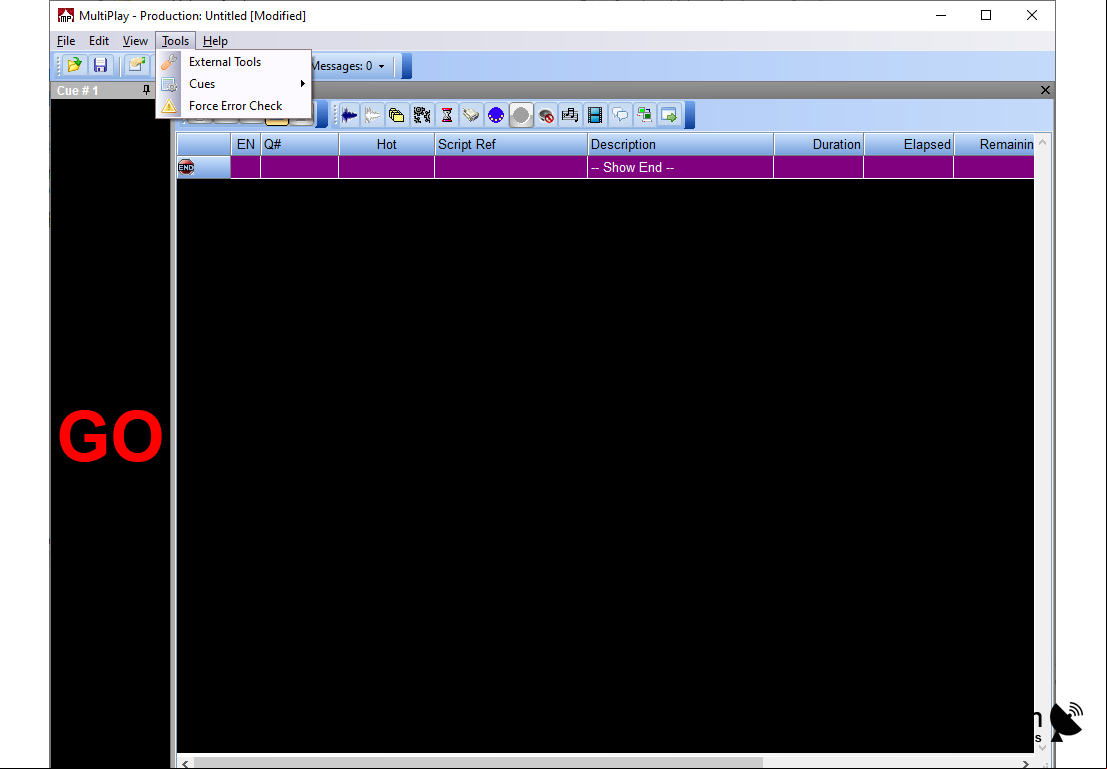Image resolution: width=1107 pixels, height=769 pixels.
Task: Open the Help menu
Action: pos(215,41)
